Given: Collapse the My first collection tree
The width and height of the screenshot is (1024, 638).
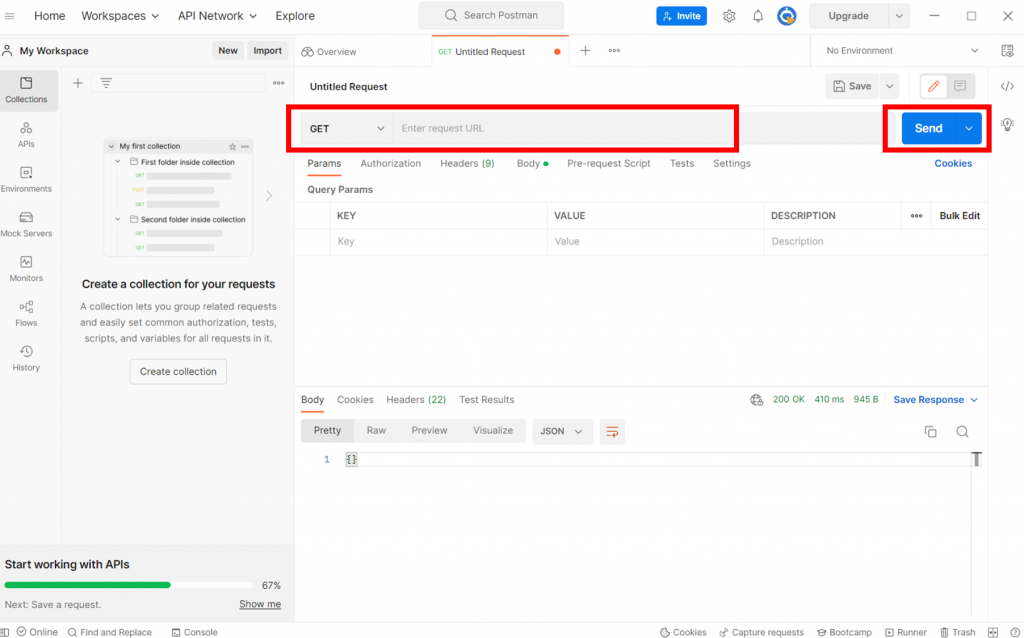Looking at the screenshot, I should (x=112, y=146).
